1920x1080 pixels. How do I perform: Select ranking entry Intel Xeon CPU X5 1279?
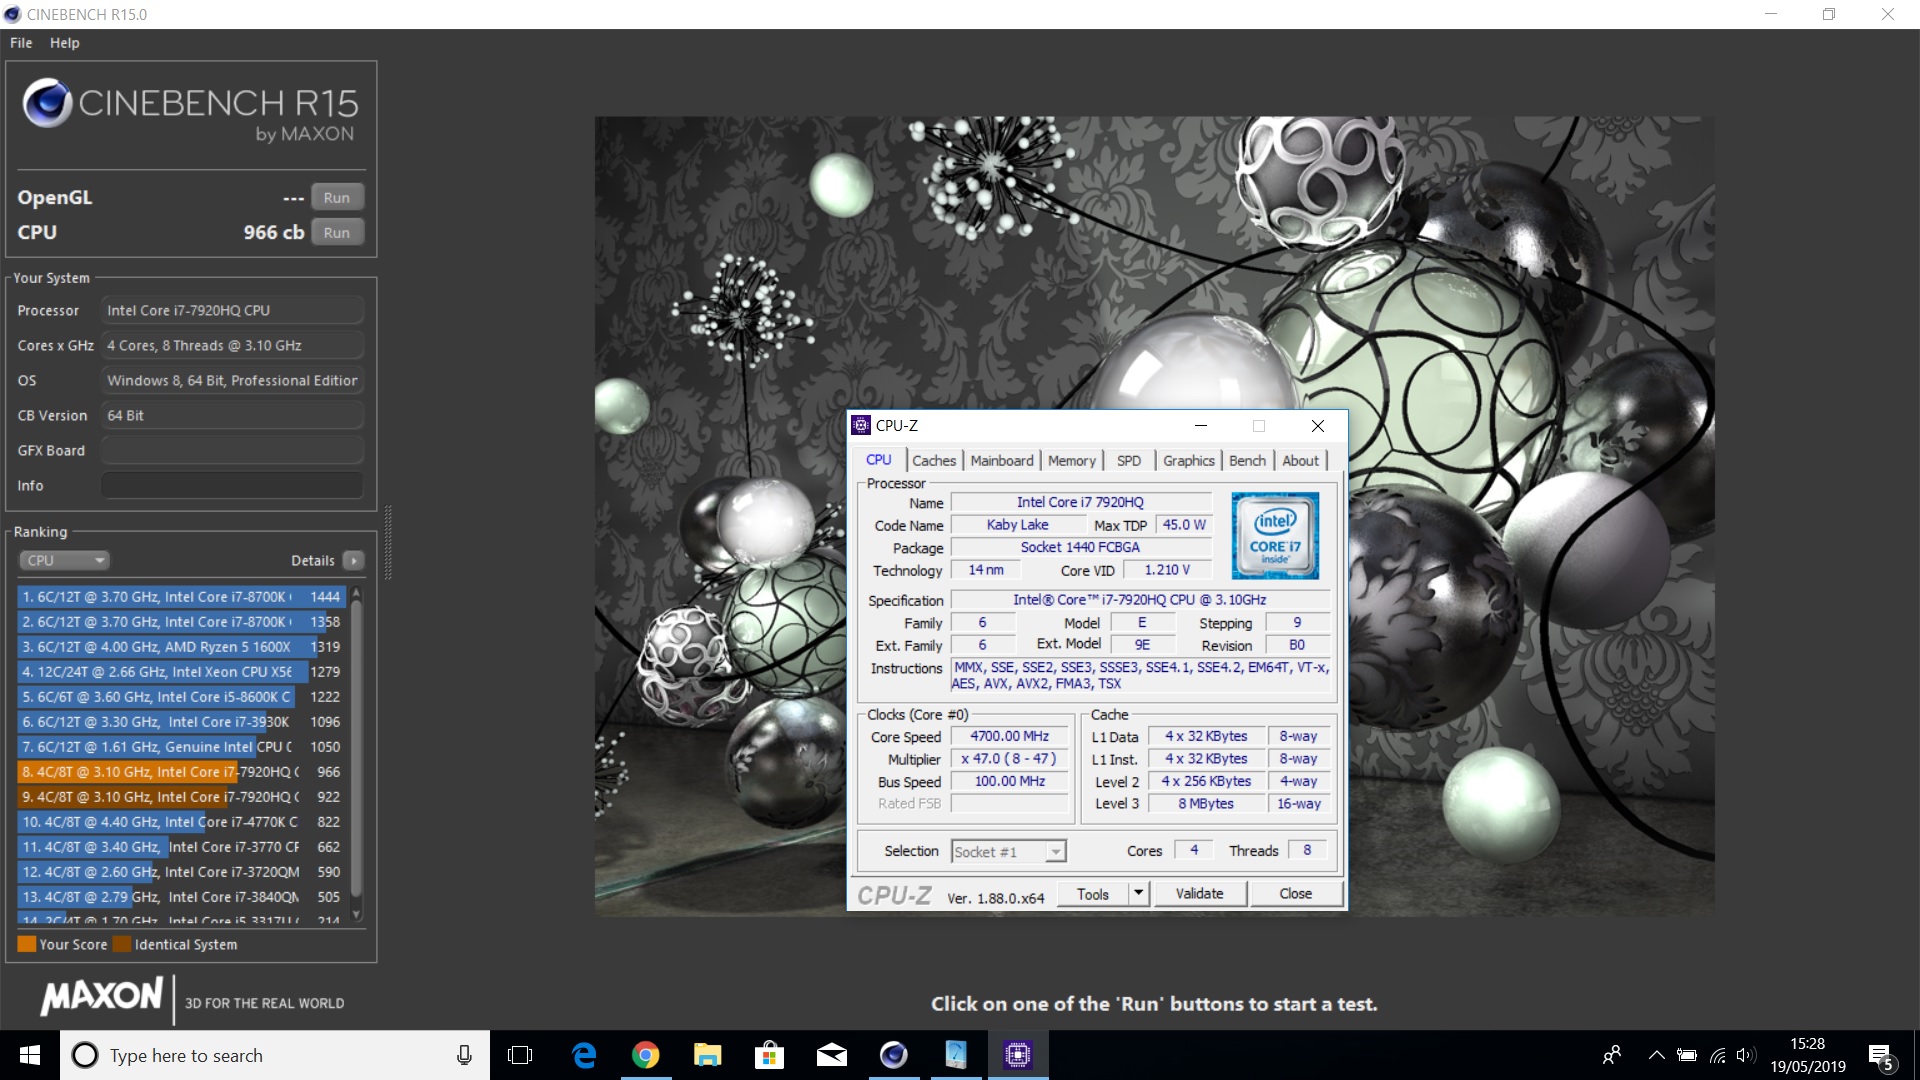tap(181, 672)
